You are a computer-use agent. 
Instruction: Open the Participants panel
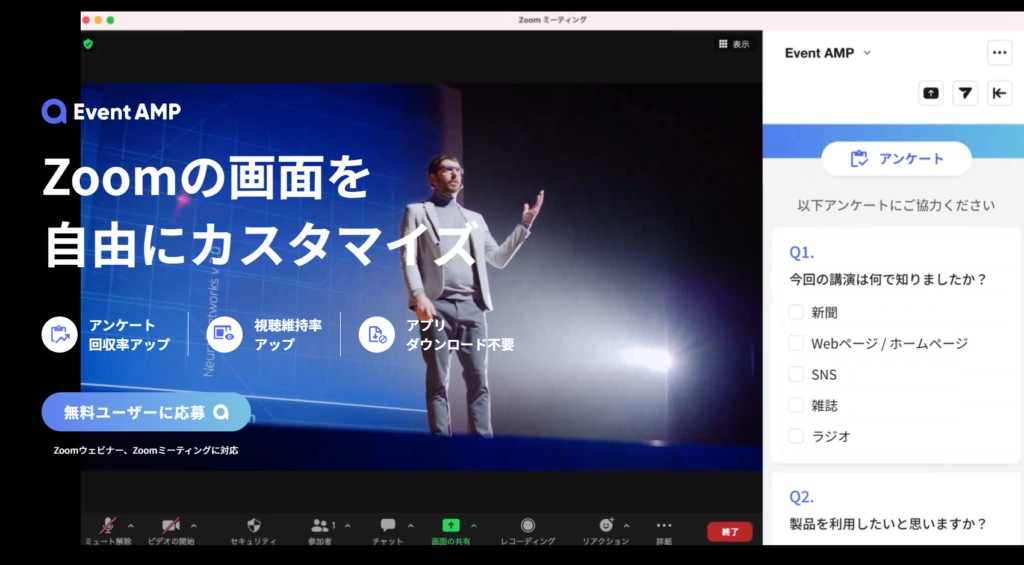tap(320, 525)
